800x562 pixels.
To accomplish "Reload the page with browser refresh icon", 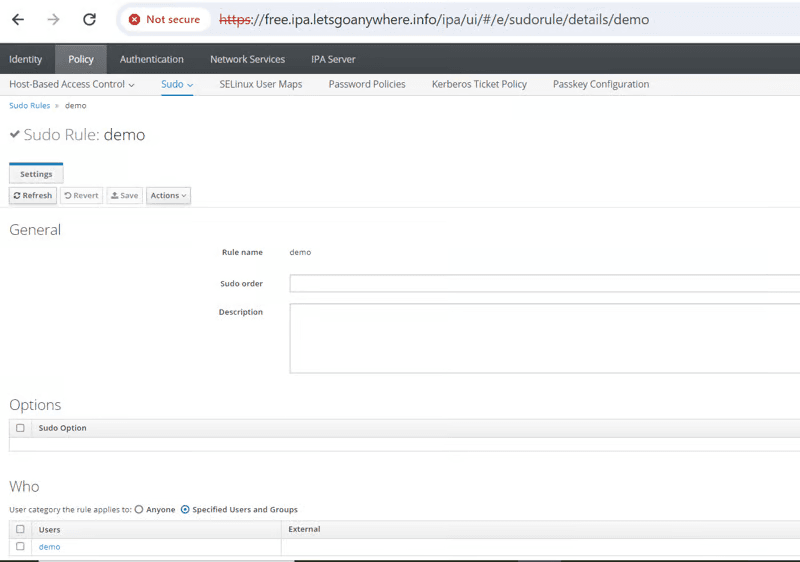I will [x=89, y=19].
